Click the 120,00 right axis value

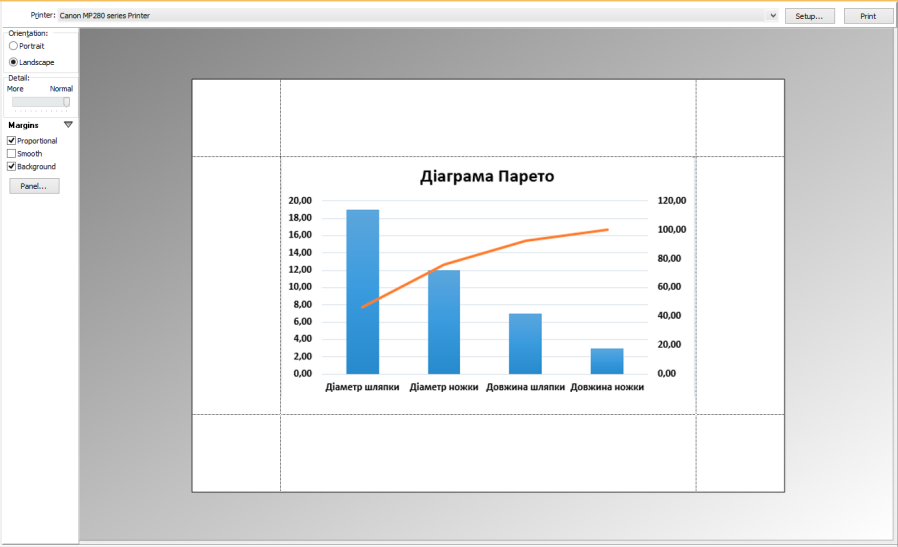tap(672, 200)
